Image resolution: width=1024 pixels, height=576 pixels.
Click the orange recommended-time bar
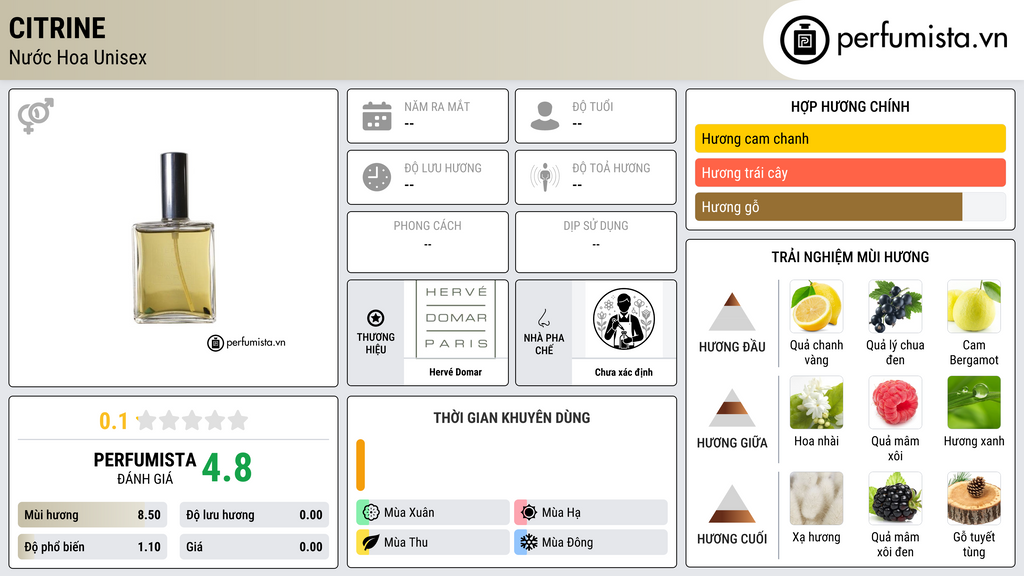(x=360, y=465)
